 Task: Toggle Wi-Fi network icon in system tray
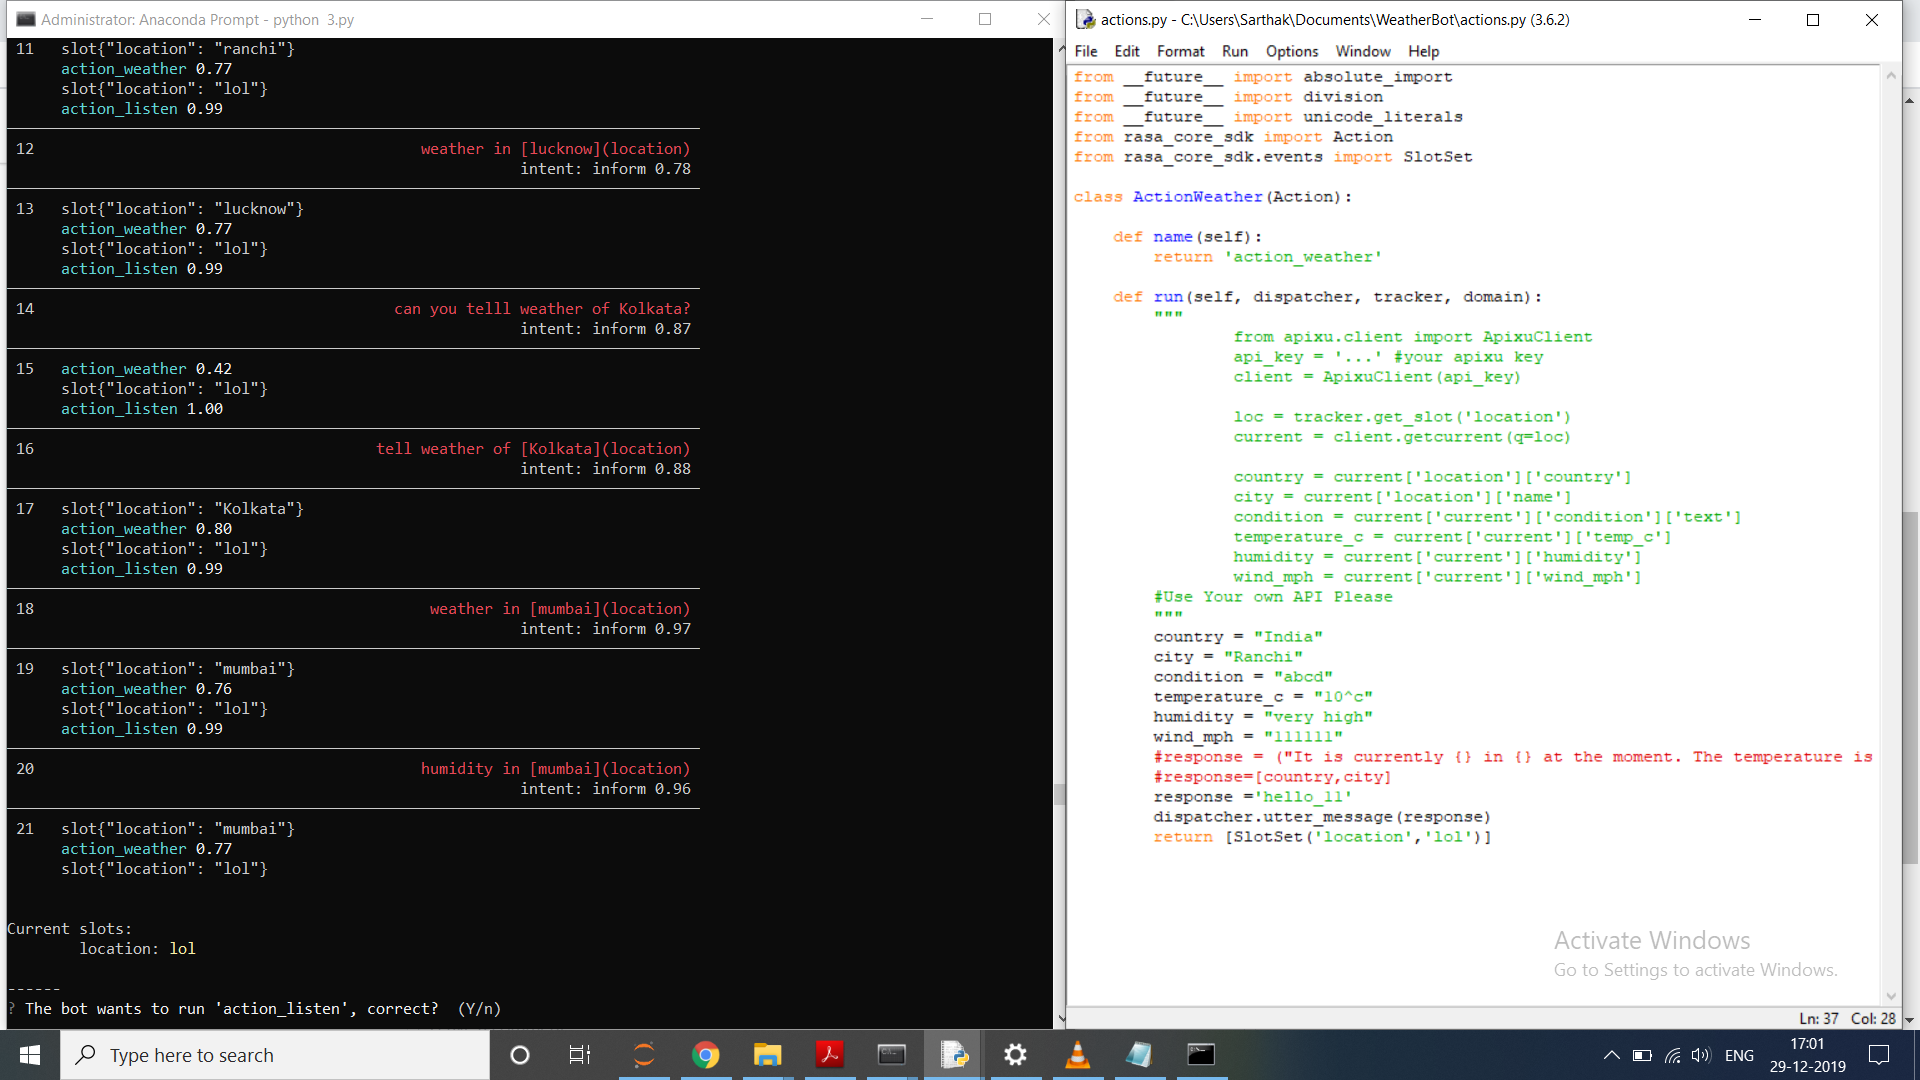pos(1672,1055)
